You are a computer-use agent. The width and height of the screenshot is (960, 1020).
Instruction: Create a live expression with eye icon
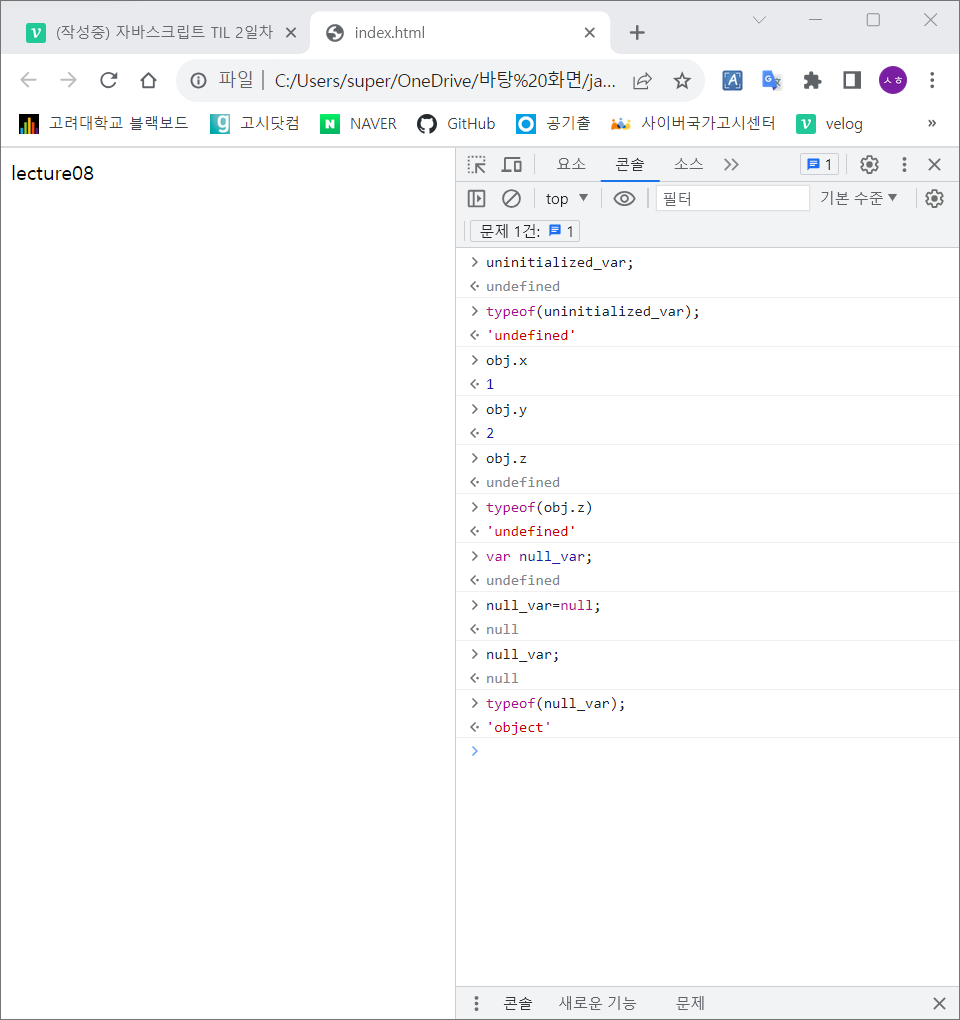(x=624, y=198)
